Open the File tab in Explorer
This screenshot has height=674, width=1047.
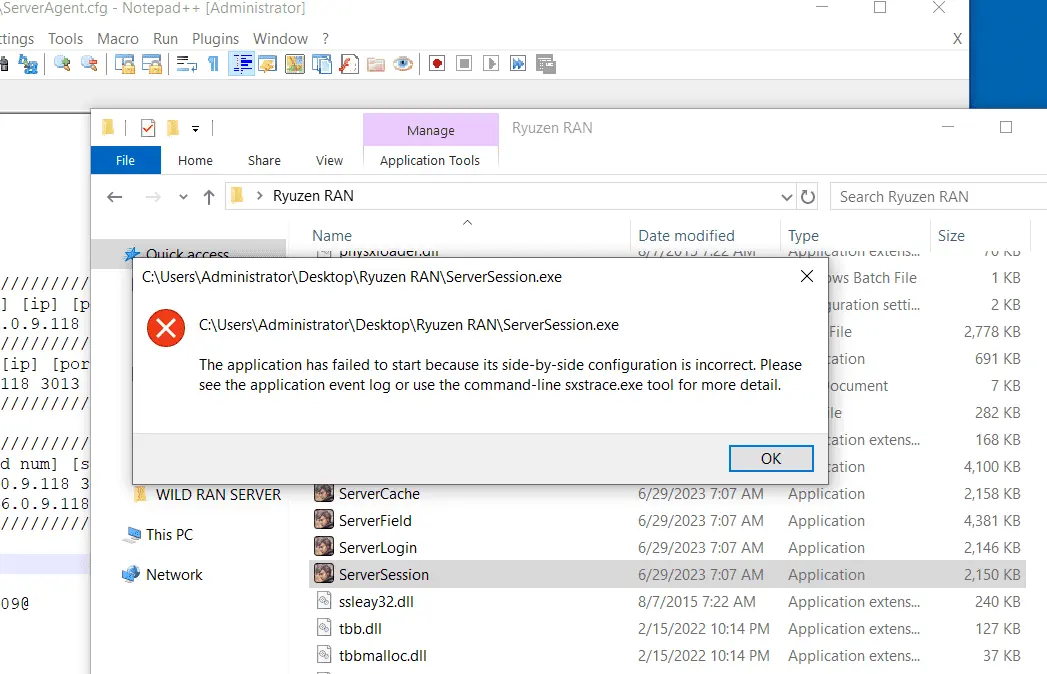coord(126,160)
